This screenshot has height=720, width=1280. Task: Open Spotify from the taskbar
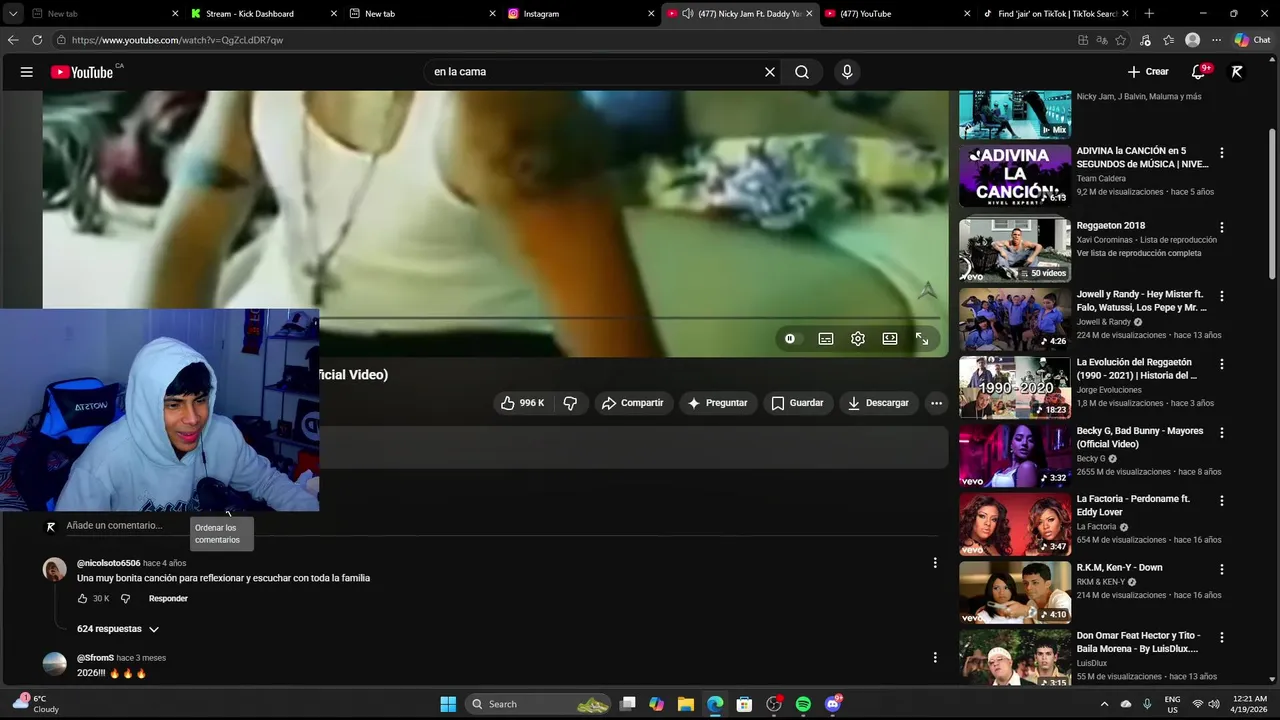pos(803,704)
